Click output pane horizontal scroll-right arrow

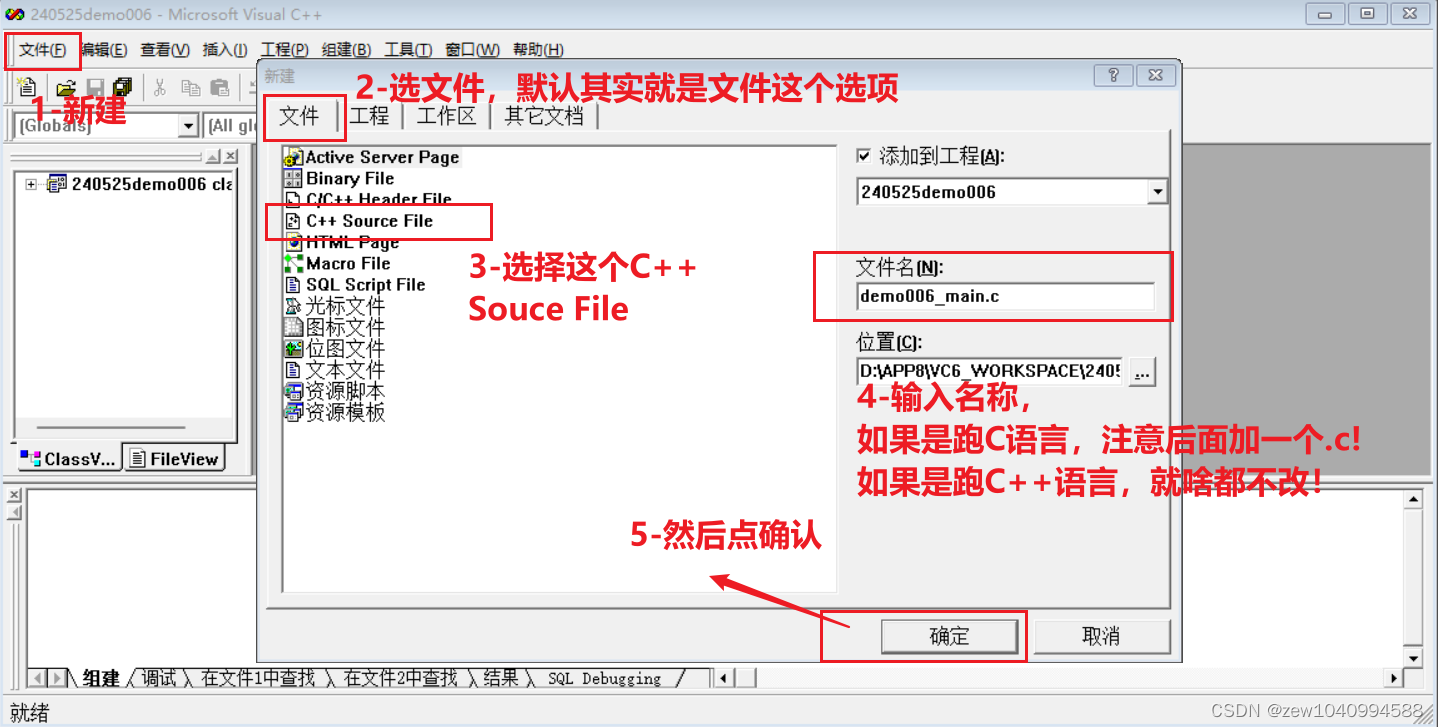(x=1394, y=678)
